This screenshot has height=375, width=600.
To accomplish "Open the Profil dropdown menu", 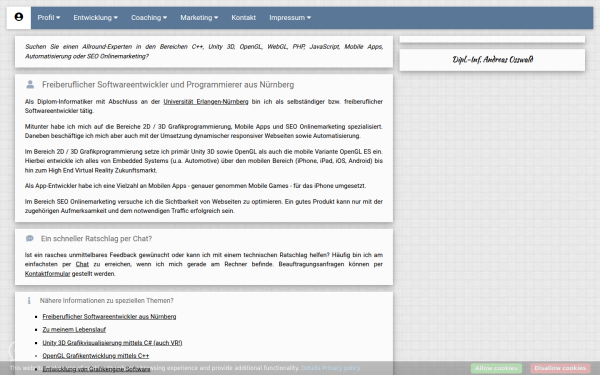I will tap(49, 18).
